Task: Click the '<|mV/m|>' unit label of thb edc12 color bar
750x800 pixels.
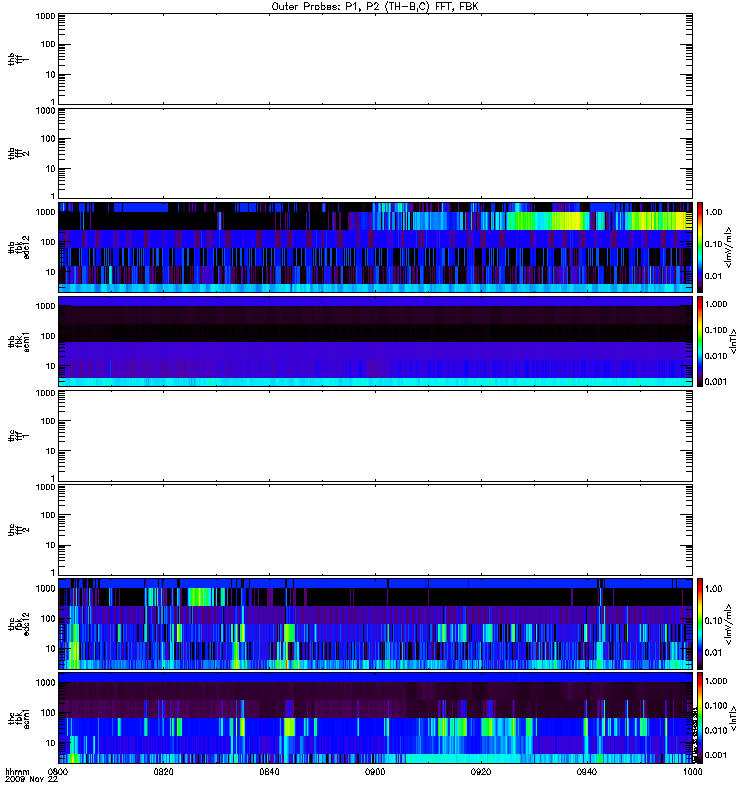Action: pos(728,247)
